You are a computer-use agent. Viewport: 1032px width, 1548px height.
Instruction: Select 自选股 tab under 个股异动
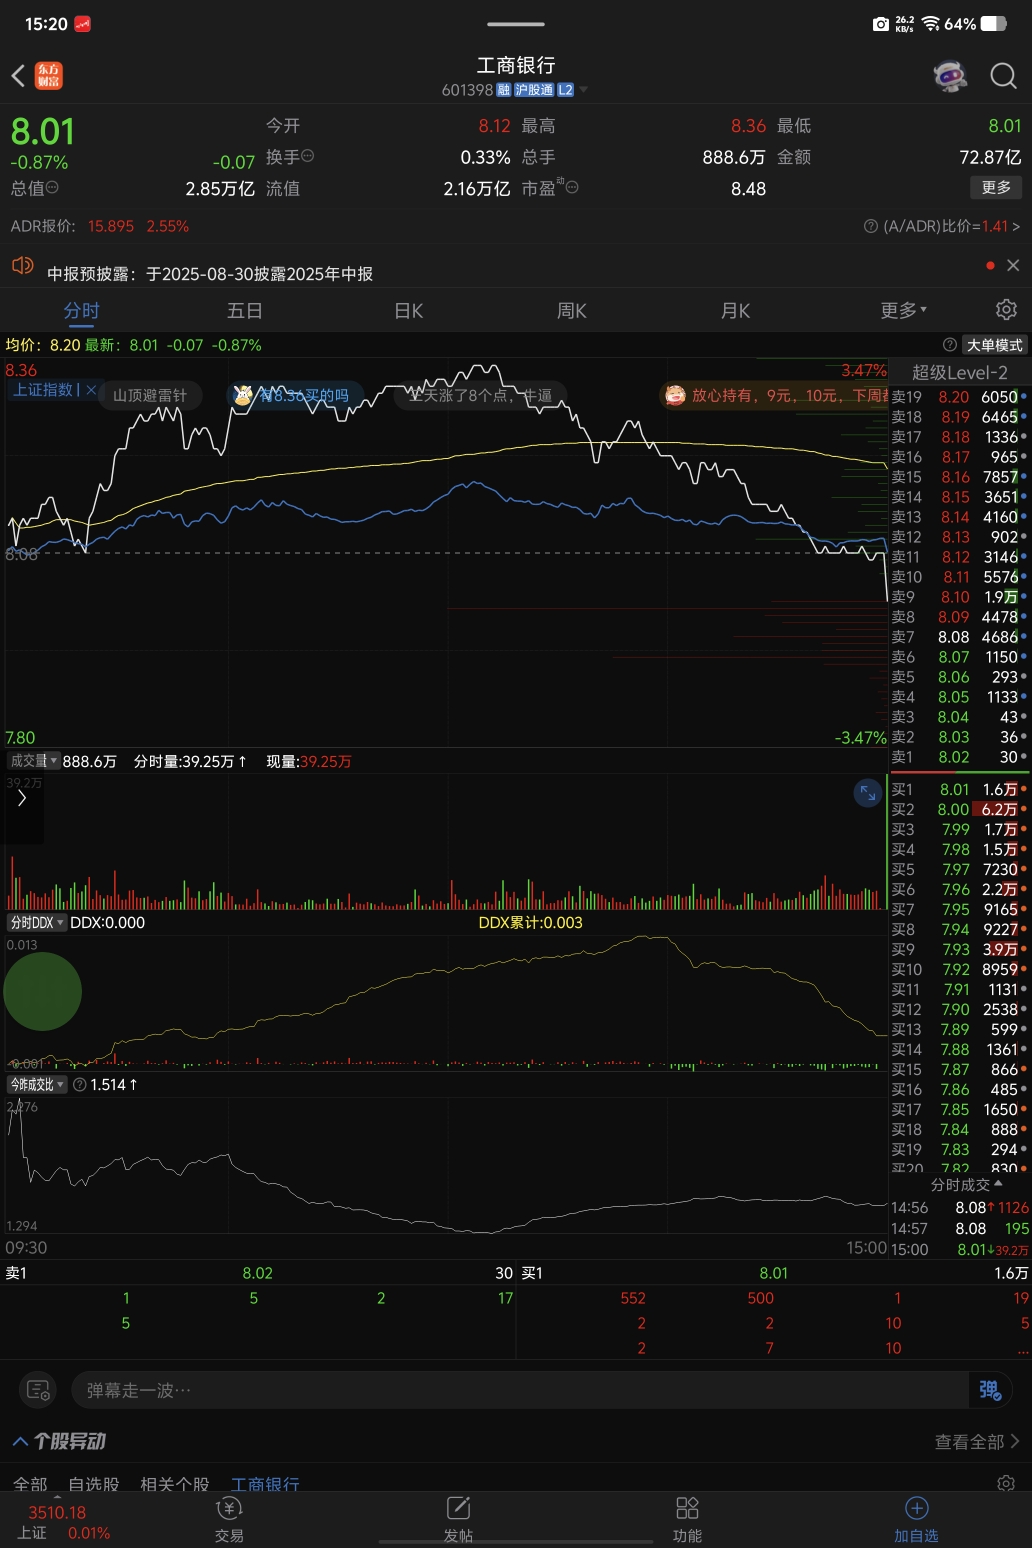(93, 1484)
